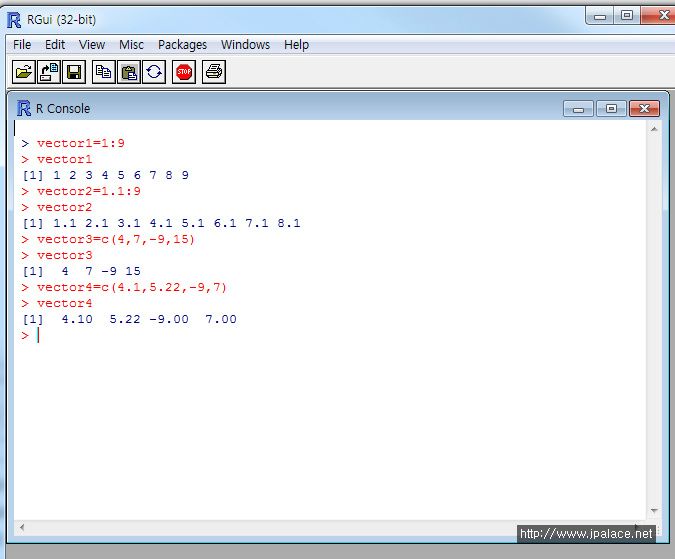The height and width of the screenshot is (559, 675).
Task: Click the R icon in R Console title bar
Action: pyautogui.click(x=24, y=108)
